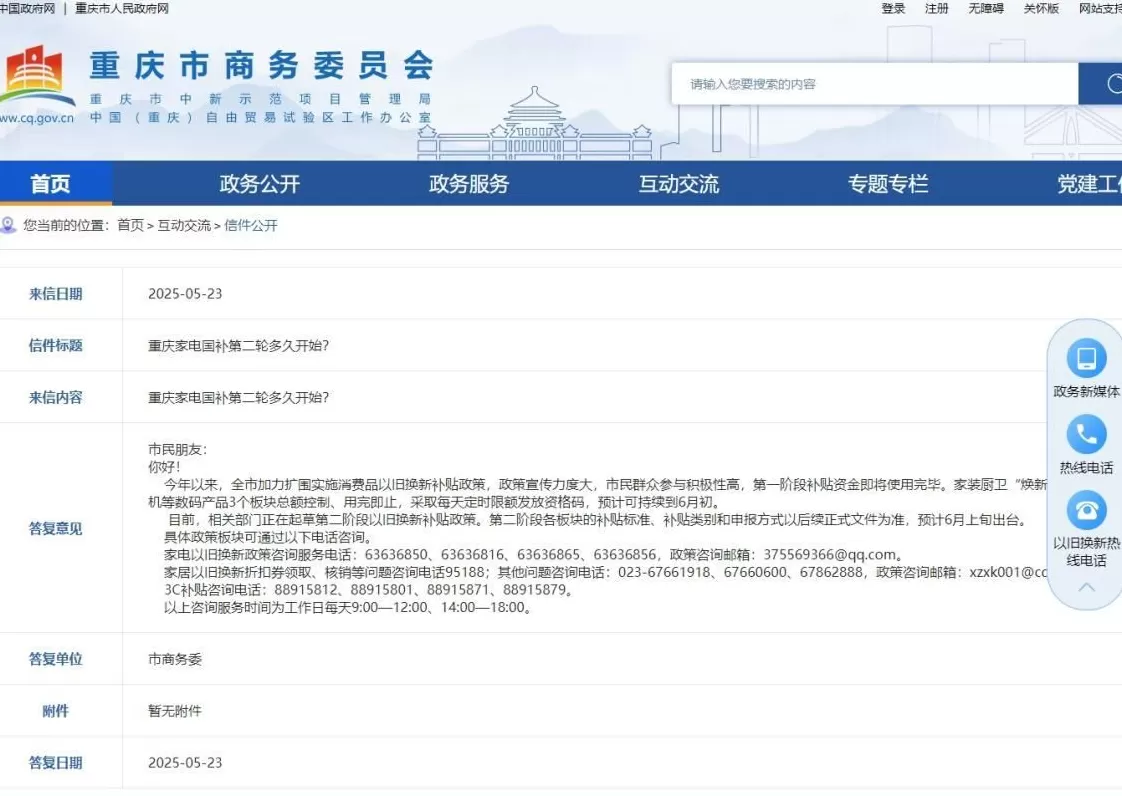Focus the search input field

click(x=875, y=84)
